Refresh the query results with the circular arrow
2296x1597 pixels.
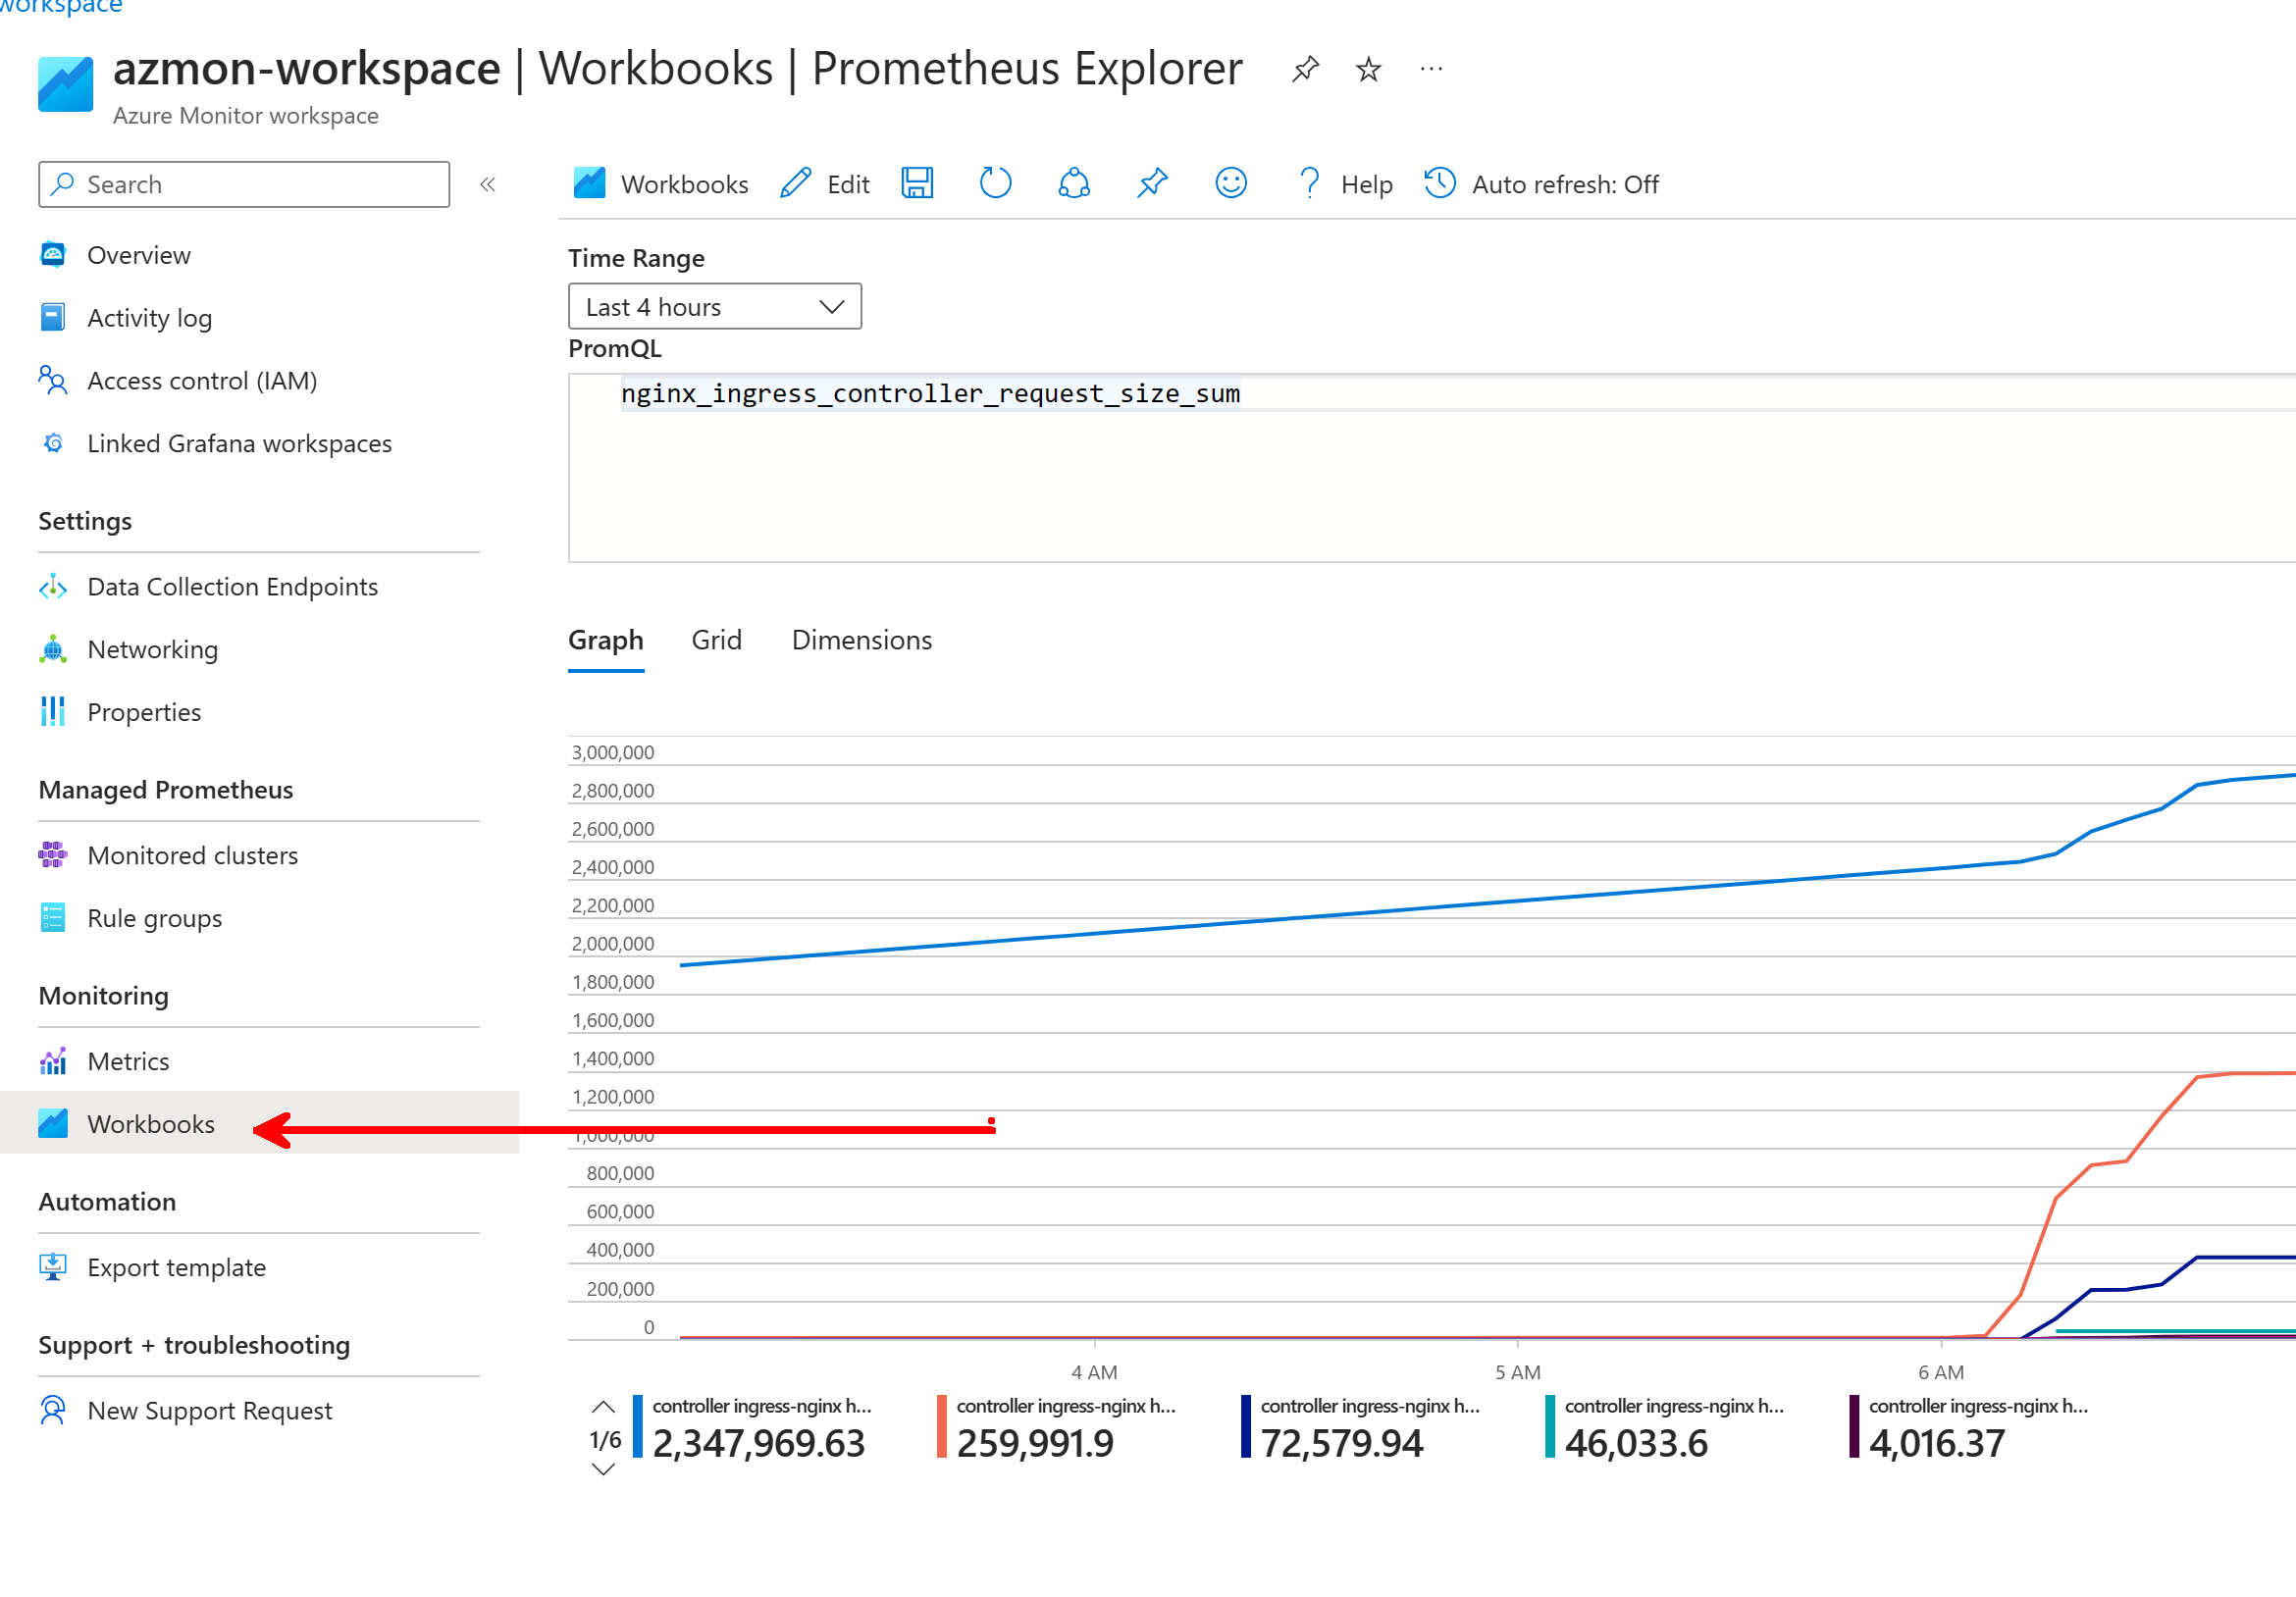995,183
